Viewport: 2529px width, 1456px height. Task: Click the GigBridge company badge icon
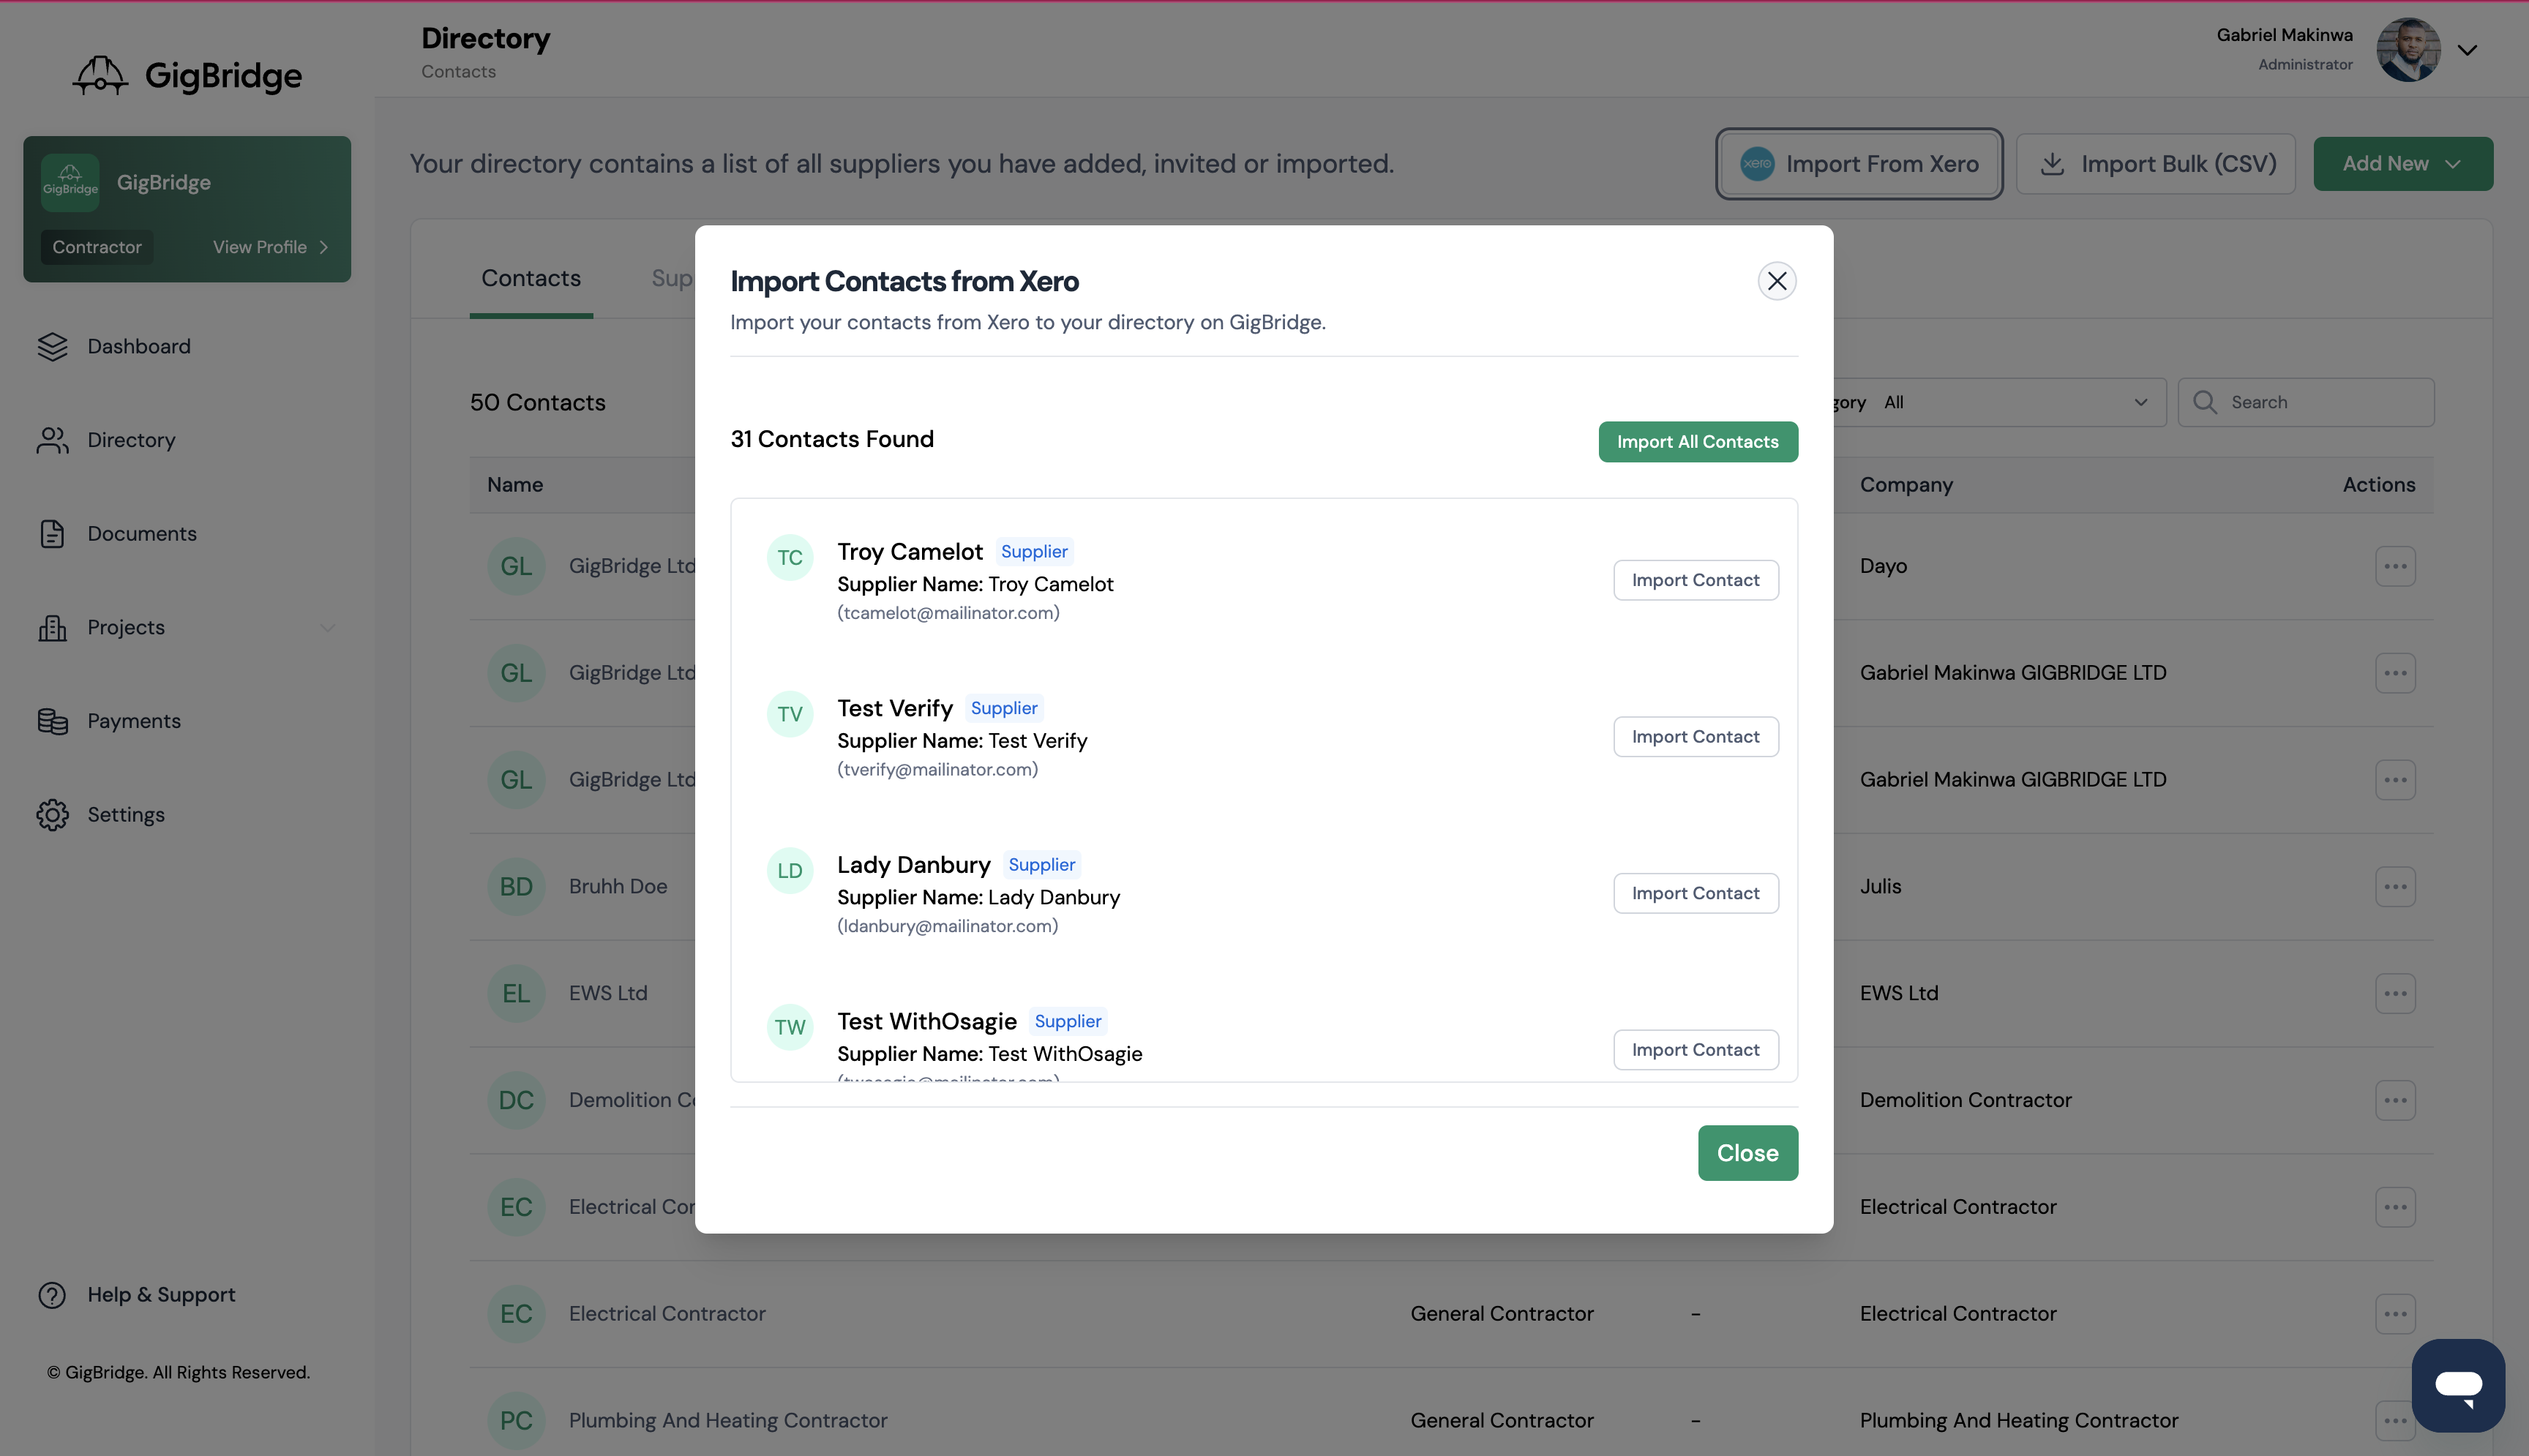[70, 182]
